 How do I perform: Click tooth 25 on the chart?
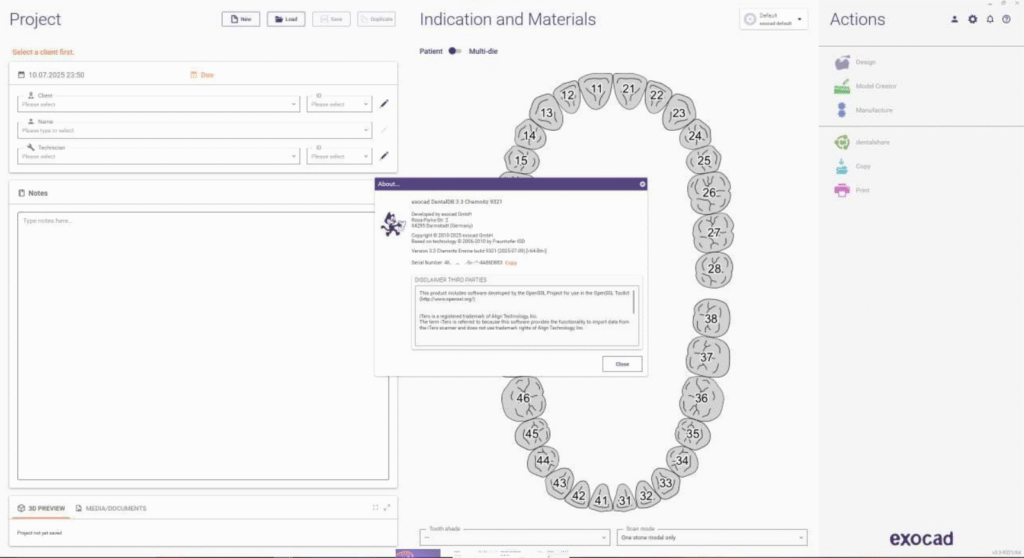pos(703,160)
